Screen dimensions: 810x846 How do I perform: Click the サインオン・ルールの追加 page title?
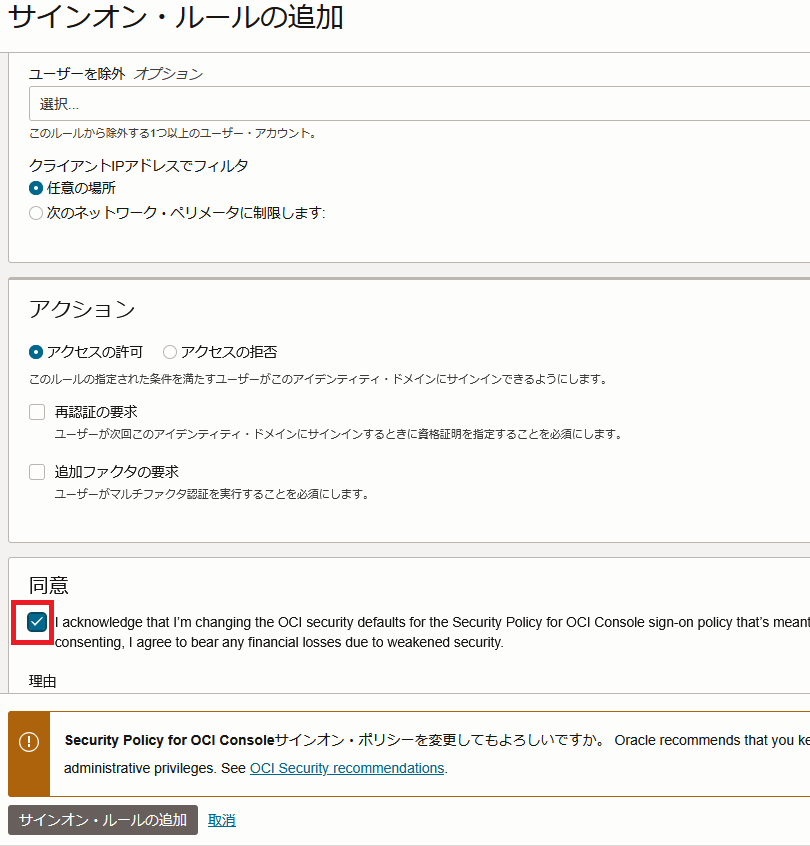pyautogui.click(x=176, y=17)
